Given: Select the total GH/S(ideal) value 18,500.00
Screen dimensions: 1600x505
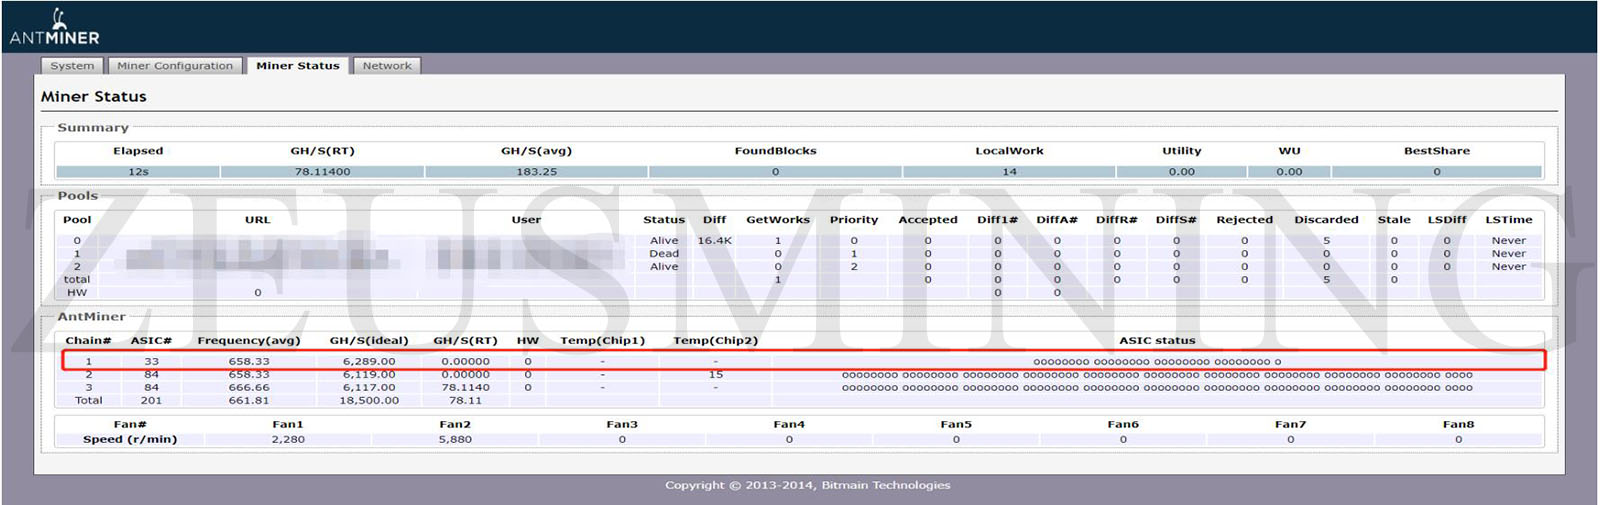Looking at the screenshot, I should point(369,401).
